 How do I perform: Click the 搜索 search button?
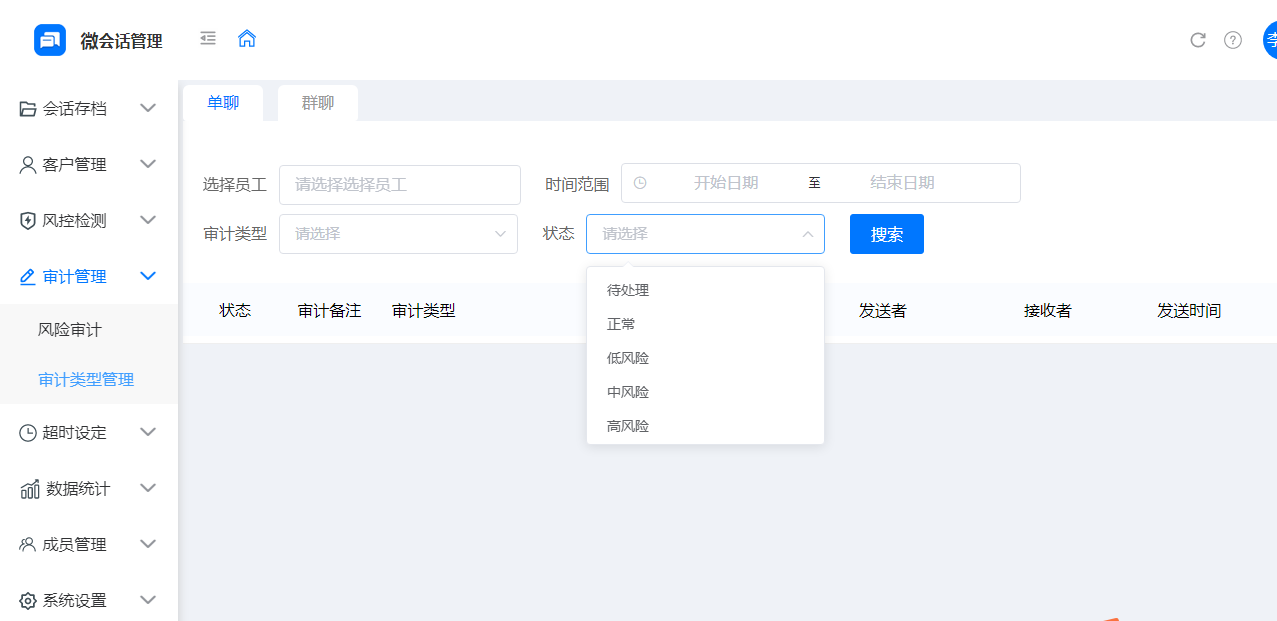(886, 233)
